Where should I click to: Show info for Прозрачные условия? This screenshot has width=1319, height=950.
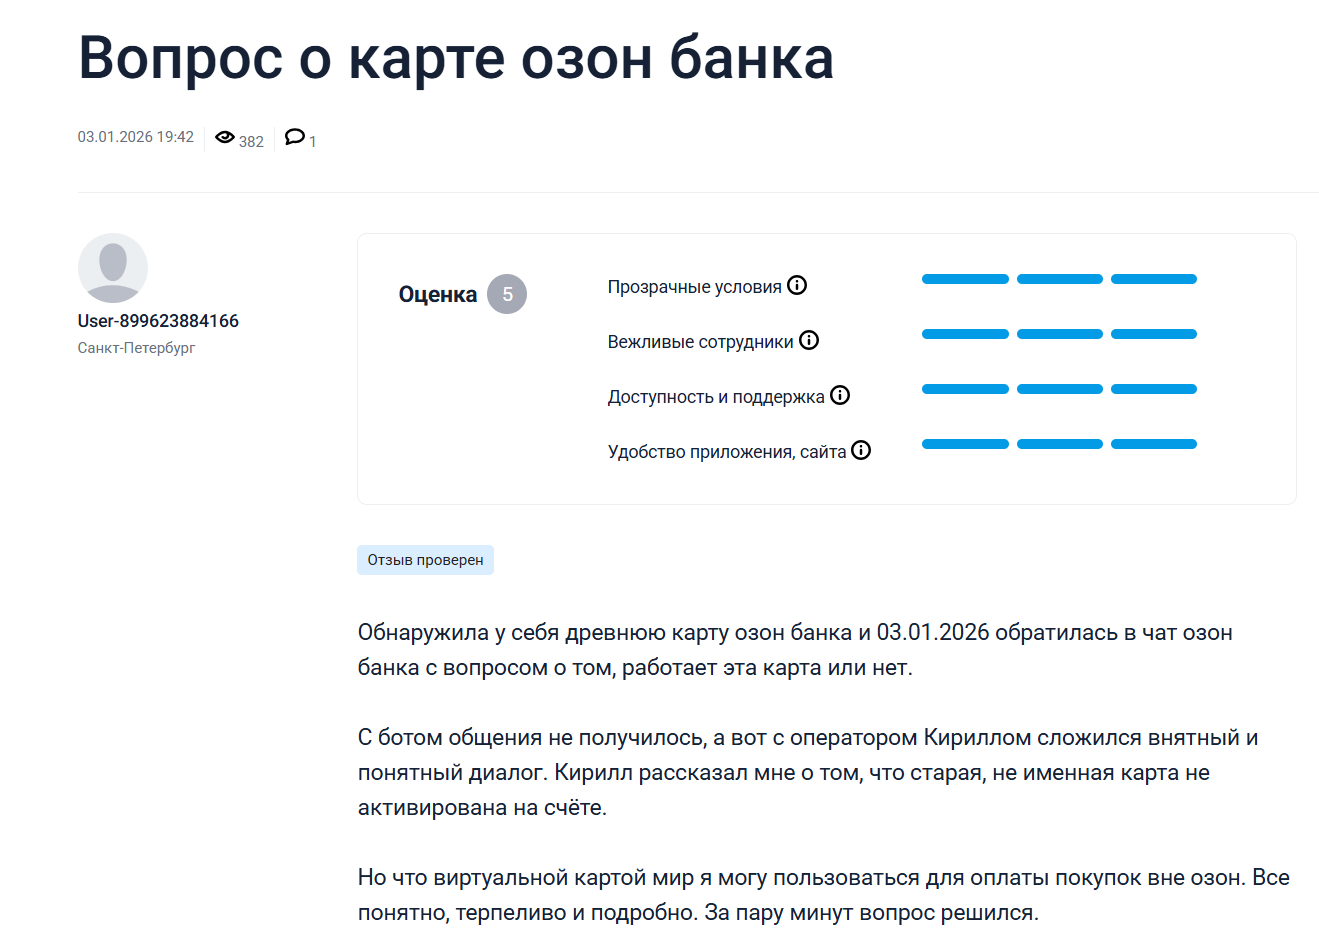pos(797,286)
